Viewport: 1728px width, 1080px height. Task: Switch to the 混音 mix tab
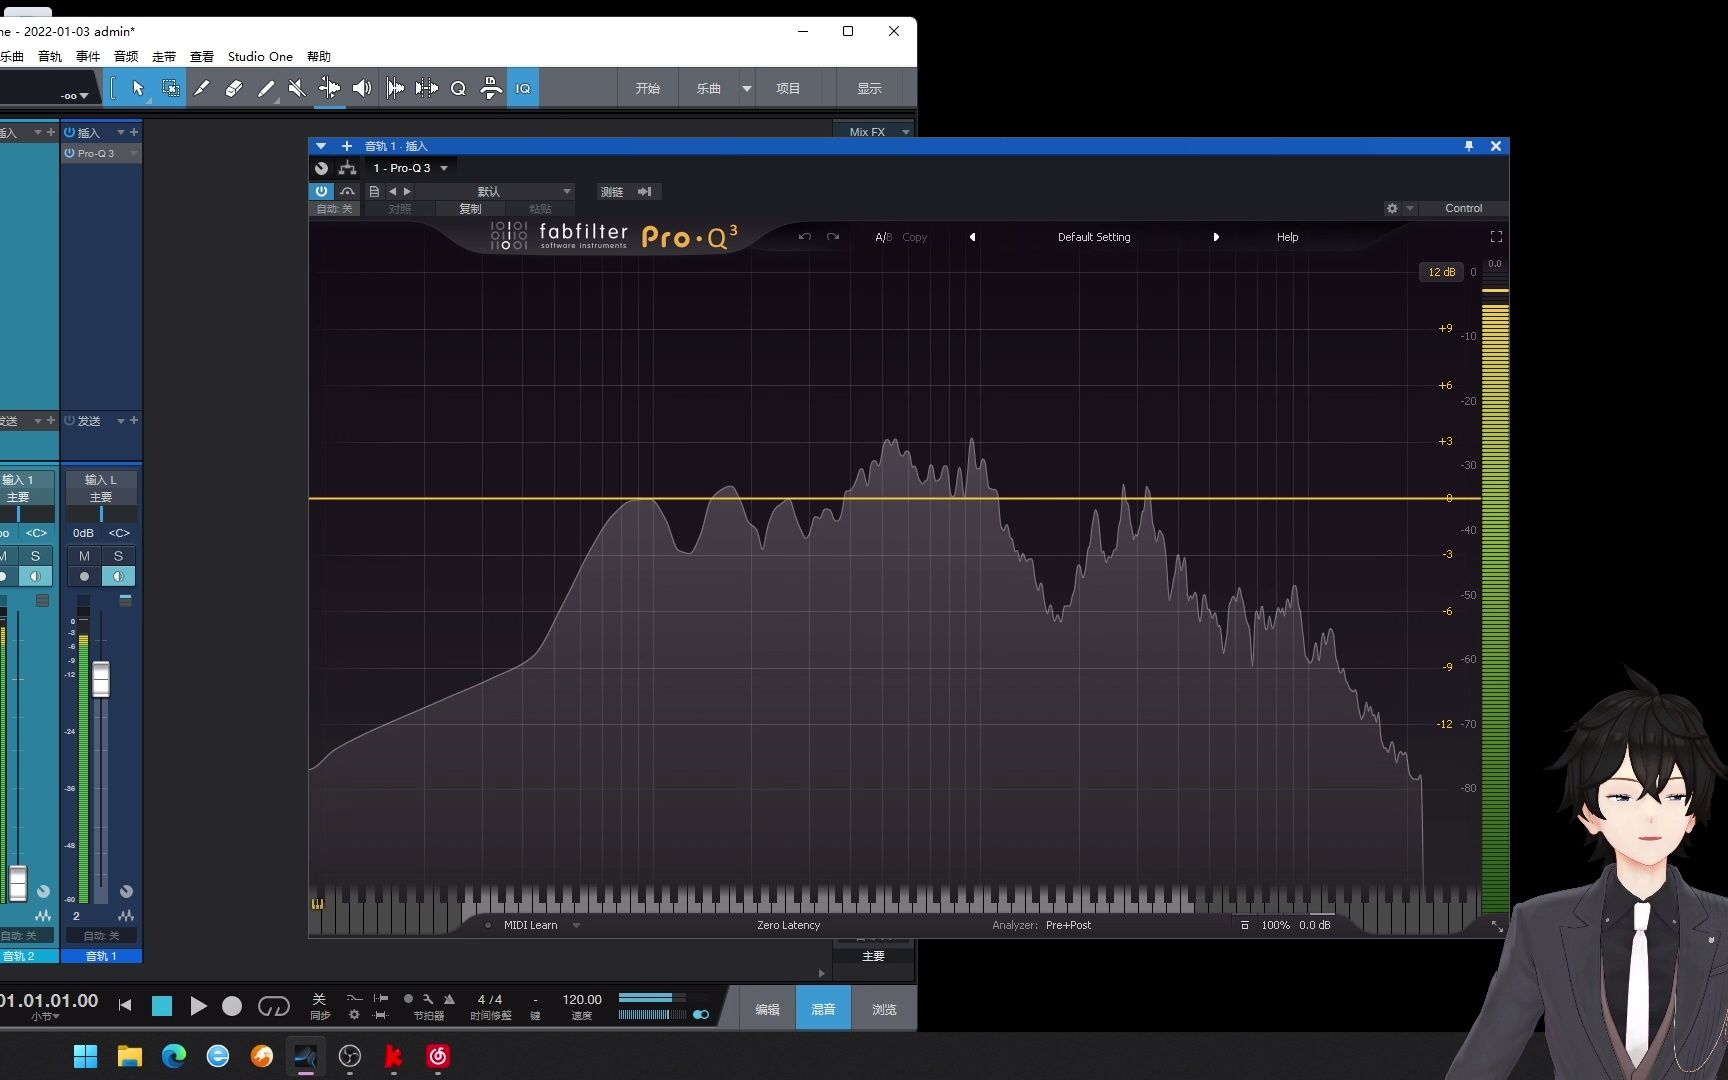(823, 1009)
